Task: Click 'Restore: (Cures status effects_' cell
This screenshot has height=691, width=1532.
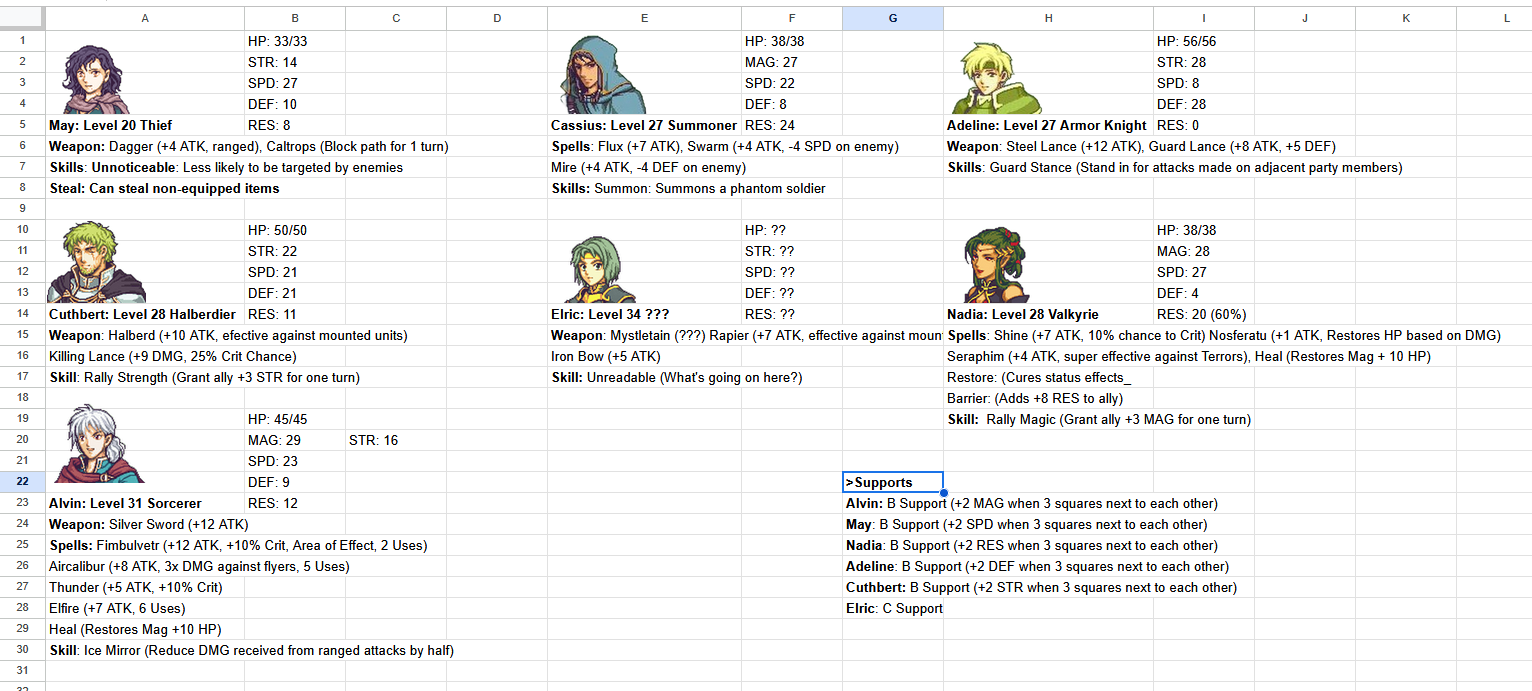Action: click(x=1048, y=377)
